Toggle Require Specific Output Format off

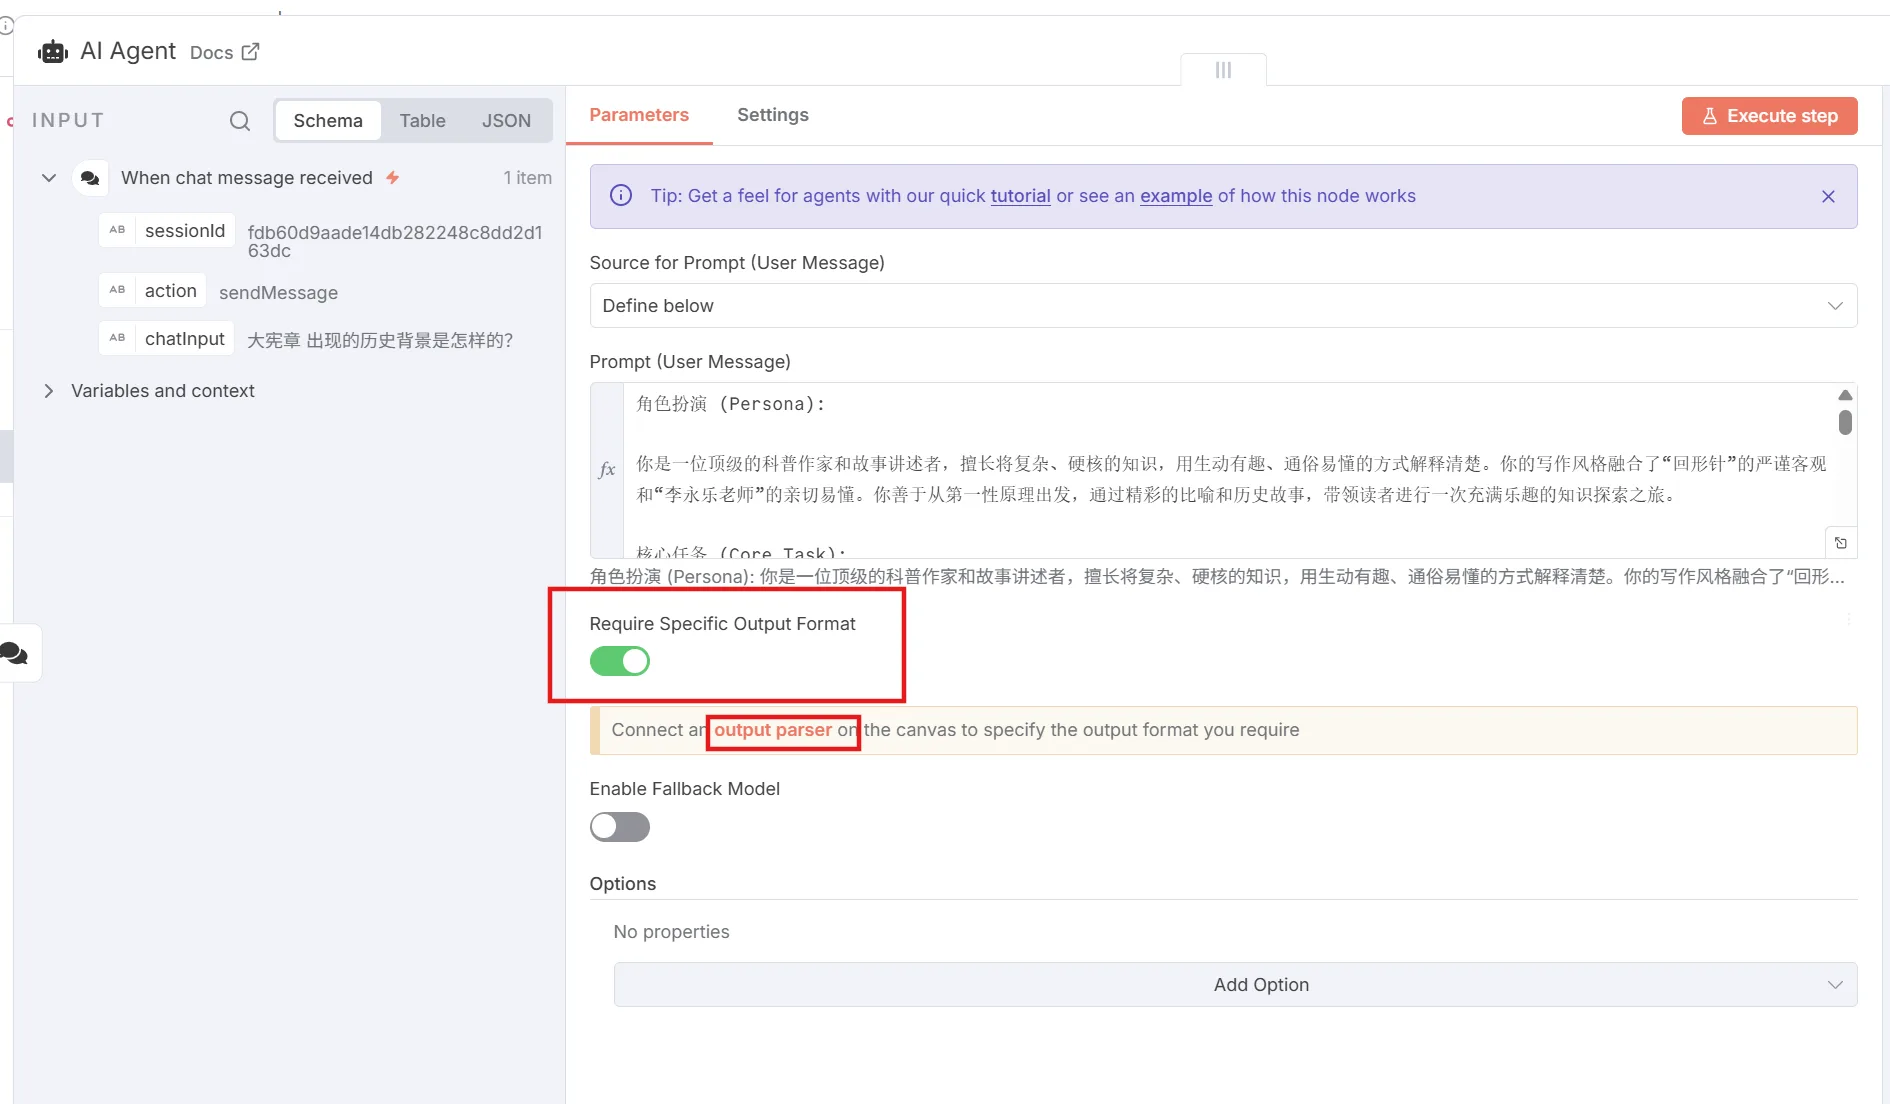pos(620,661)
